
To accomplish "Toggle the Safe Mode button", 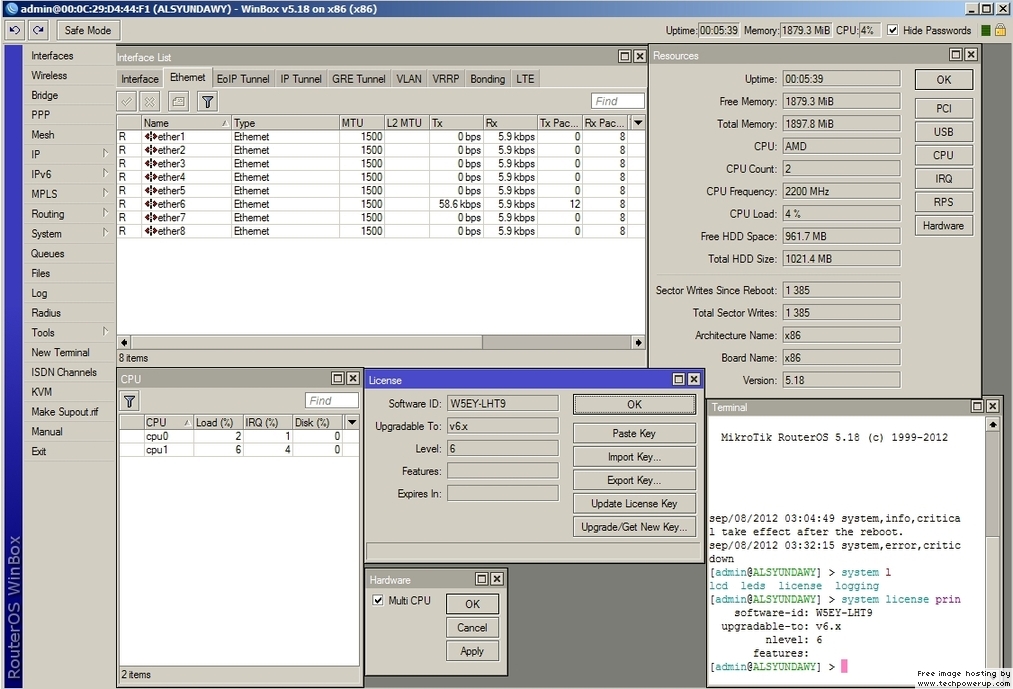I will [88, 30].
